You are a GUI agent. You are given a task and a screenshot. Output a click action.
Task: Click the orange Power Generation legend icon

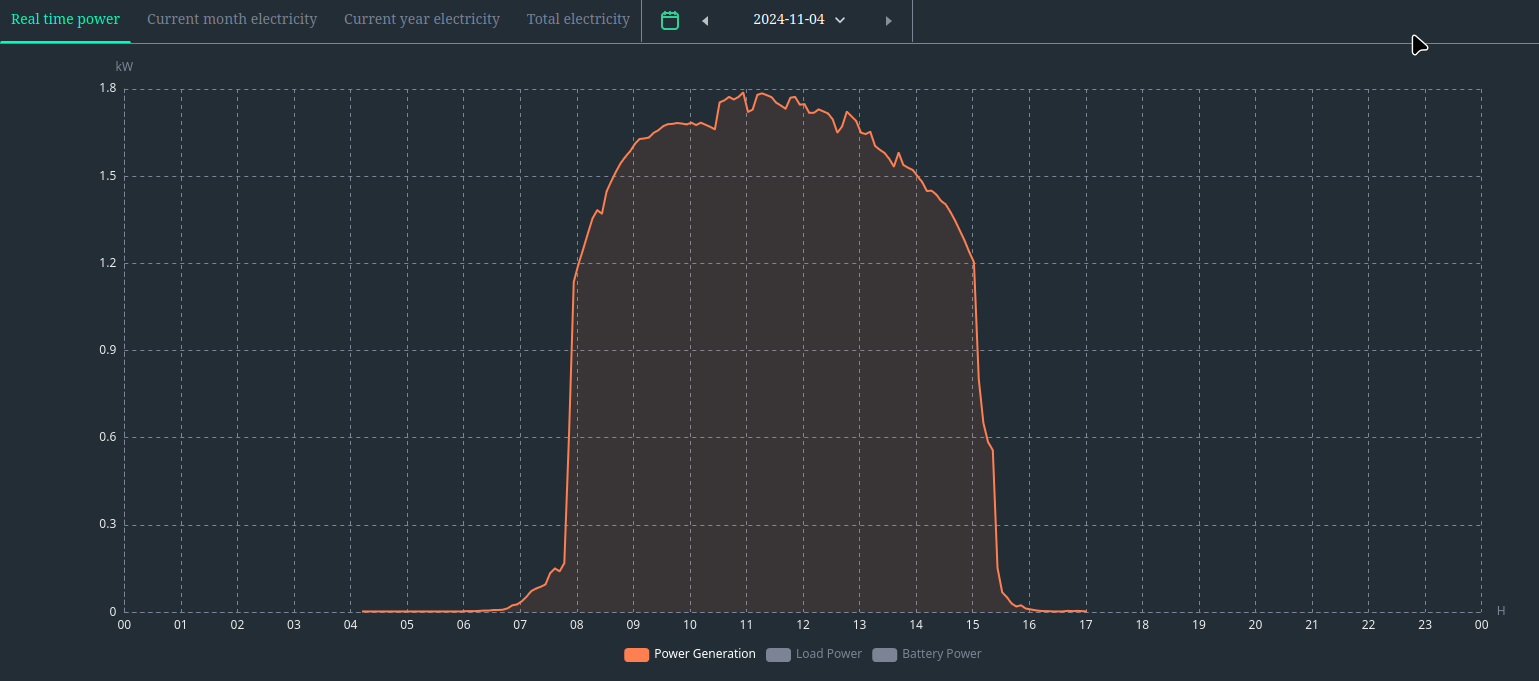click(636, 655)
